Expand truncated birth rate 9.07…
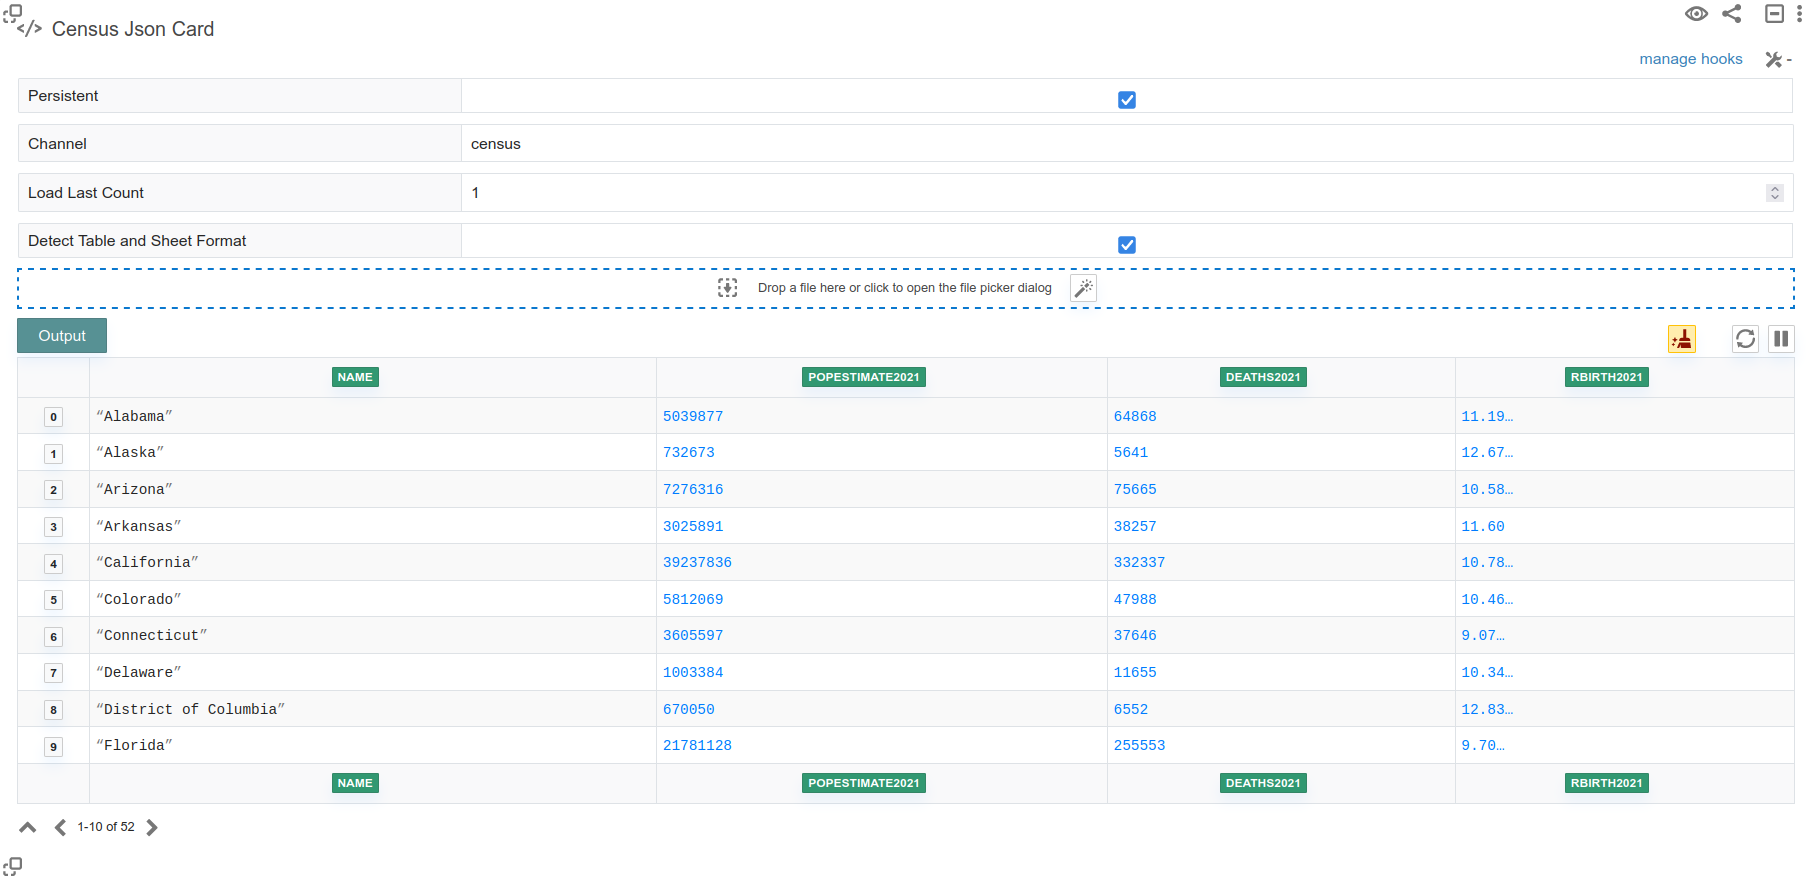Screen dimensions: 1811x878 pyautogui.click(x=1483, y=635)
